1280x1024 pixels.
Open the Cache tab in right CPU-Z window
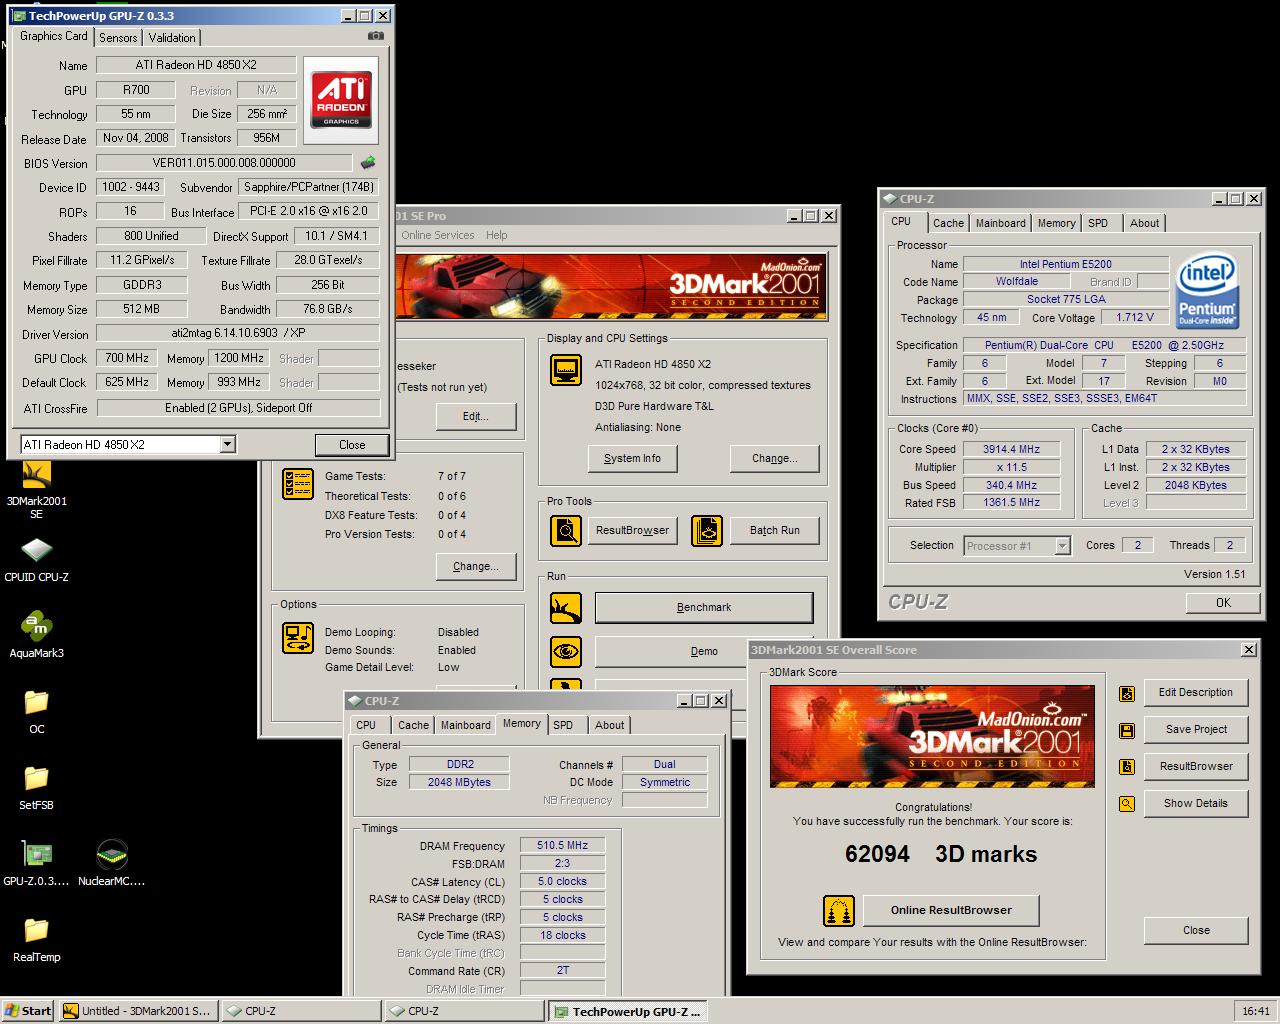tap(948, 223)
